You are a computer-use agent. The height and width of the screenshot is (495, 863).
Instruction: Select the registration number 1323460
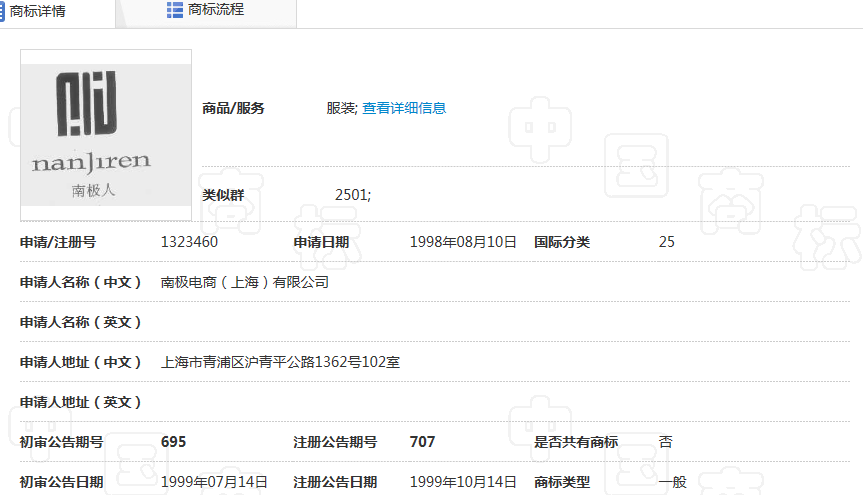[189, 242]
